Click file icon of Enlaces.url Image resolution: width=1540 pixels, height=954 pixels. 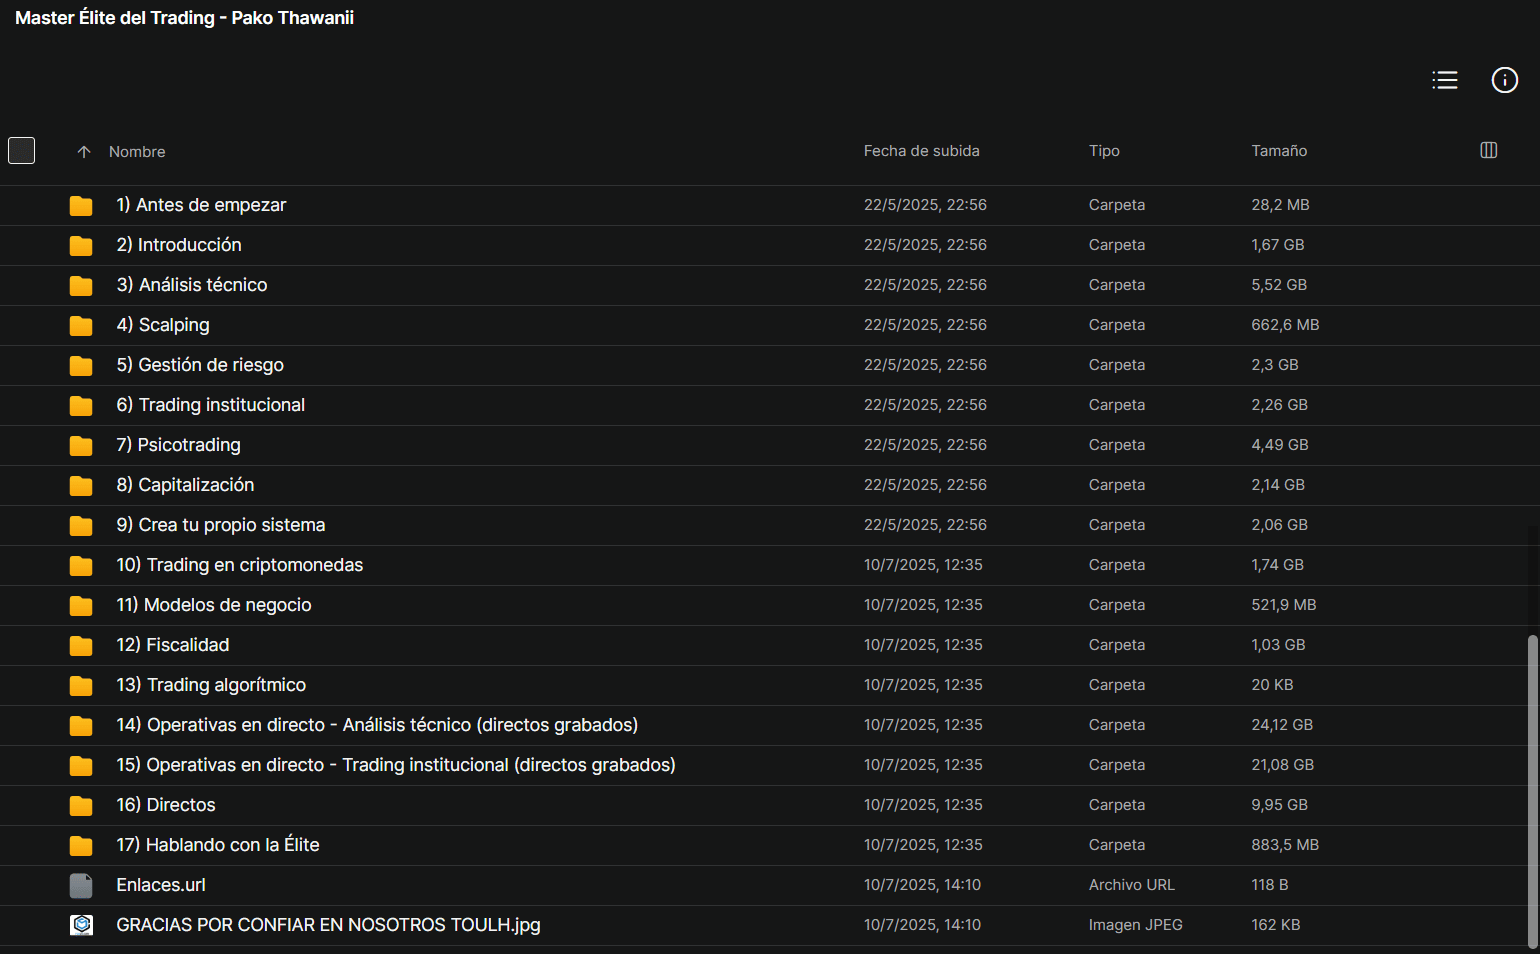click(81, 885)
